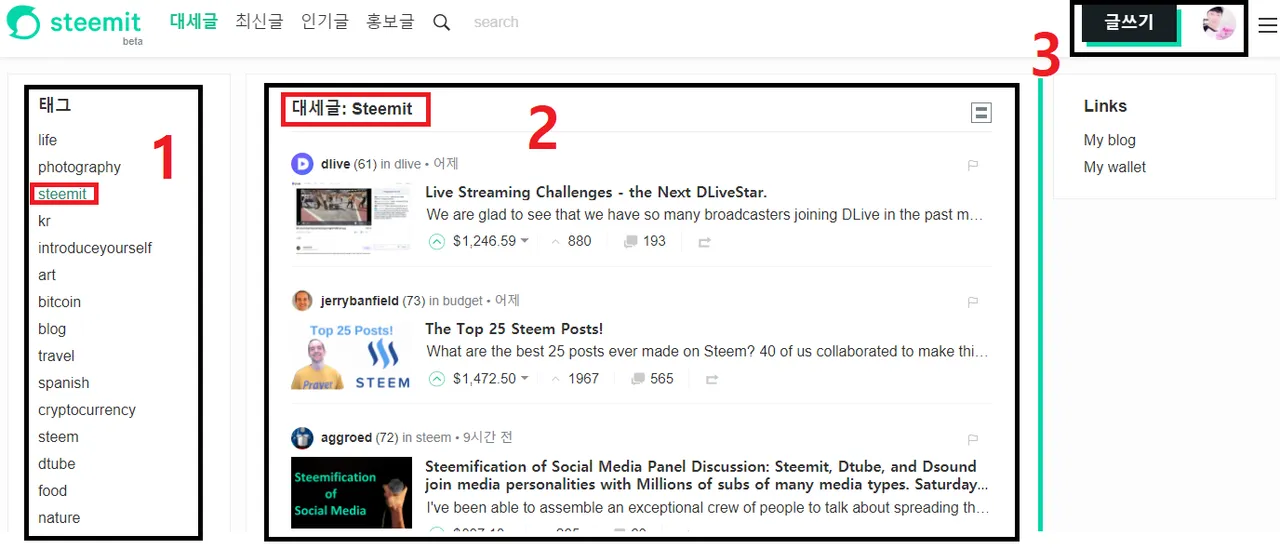Flag the aggroed post
The width and height of the screenshot is (1280, 551).
click(973, 439)
